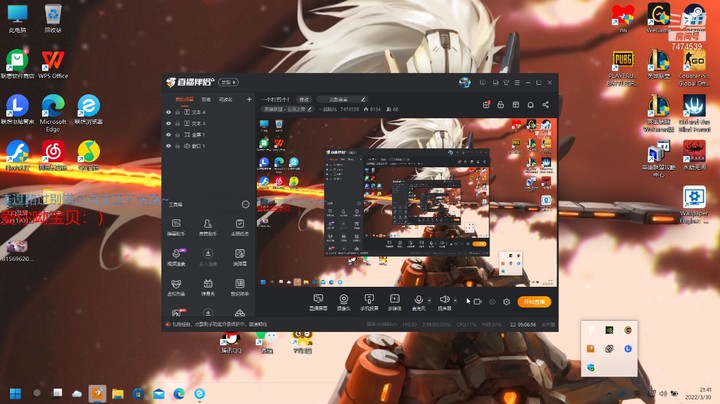Click the NVIDIA icon in tray popup

pos(609,330)
